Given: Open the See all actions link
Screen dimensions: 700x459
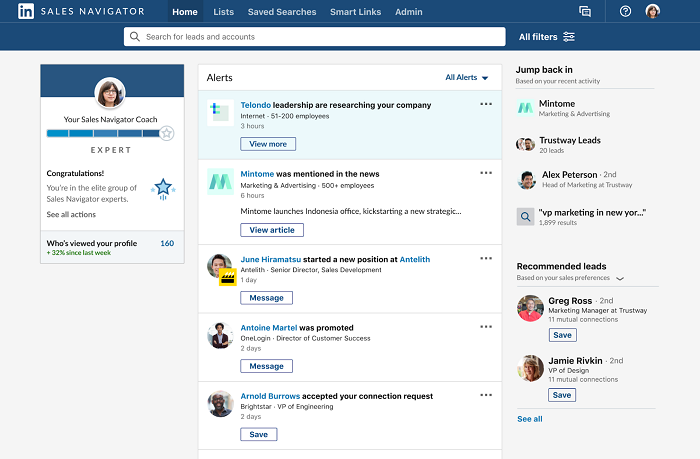Looking at the screenshot, I should tap(72, 214).
